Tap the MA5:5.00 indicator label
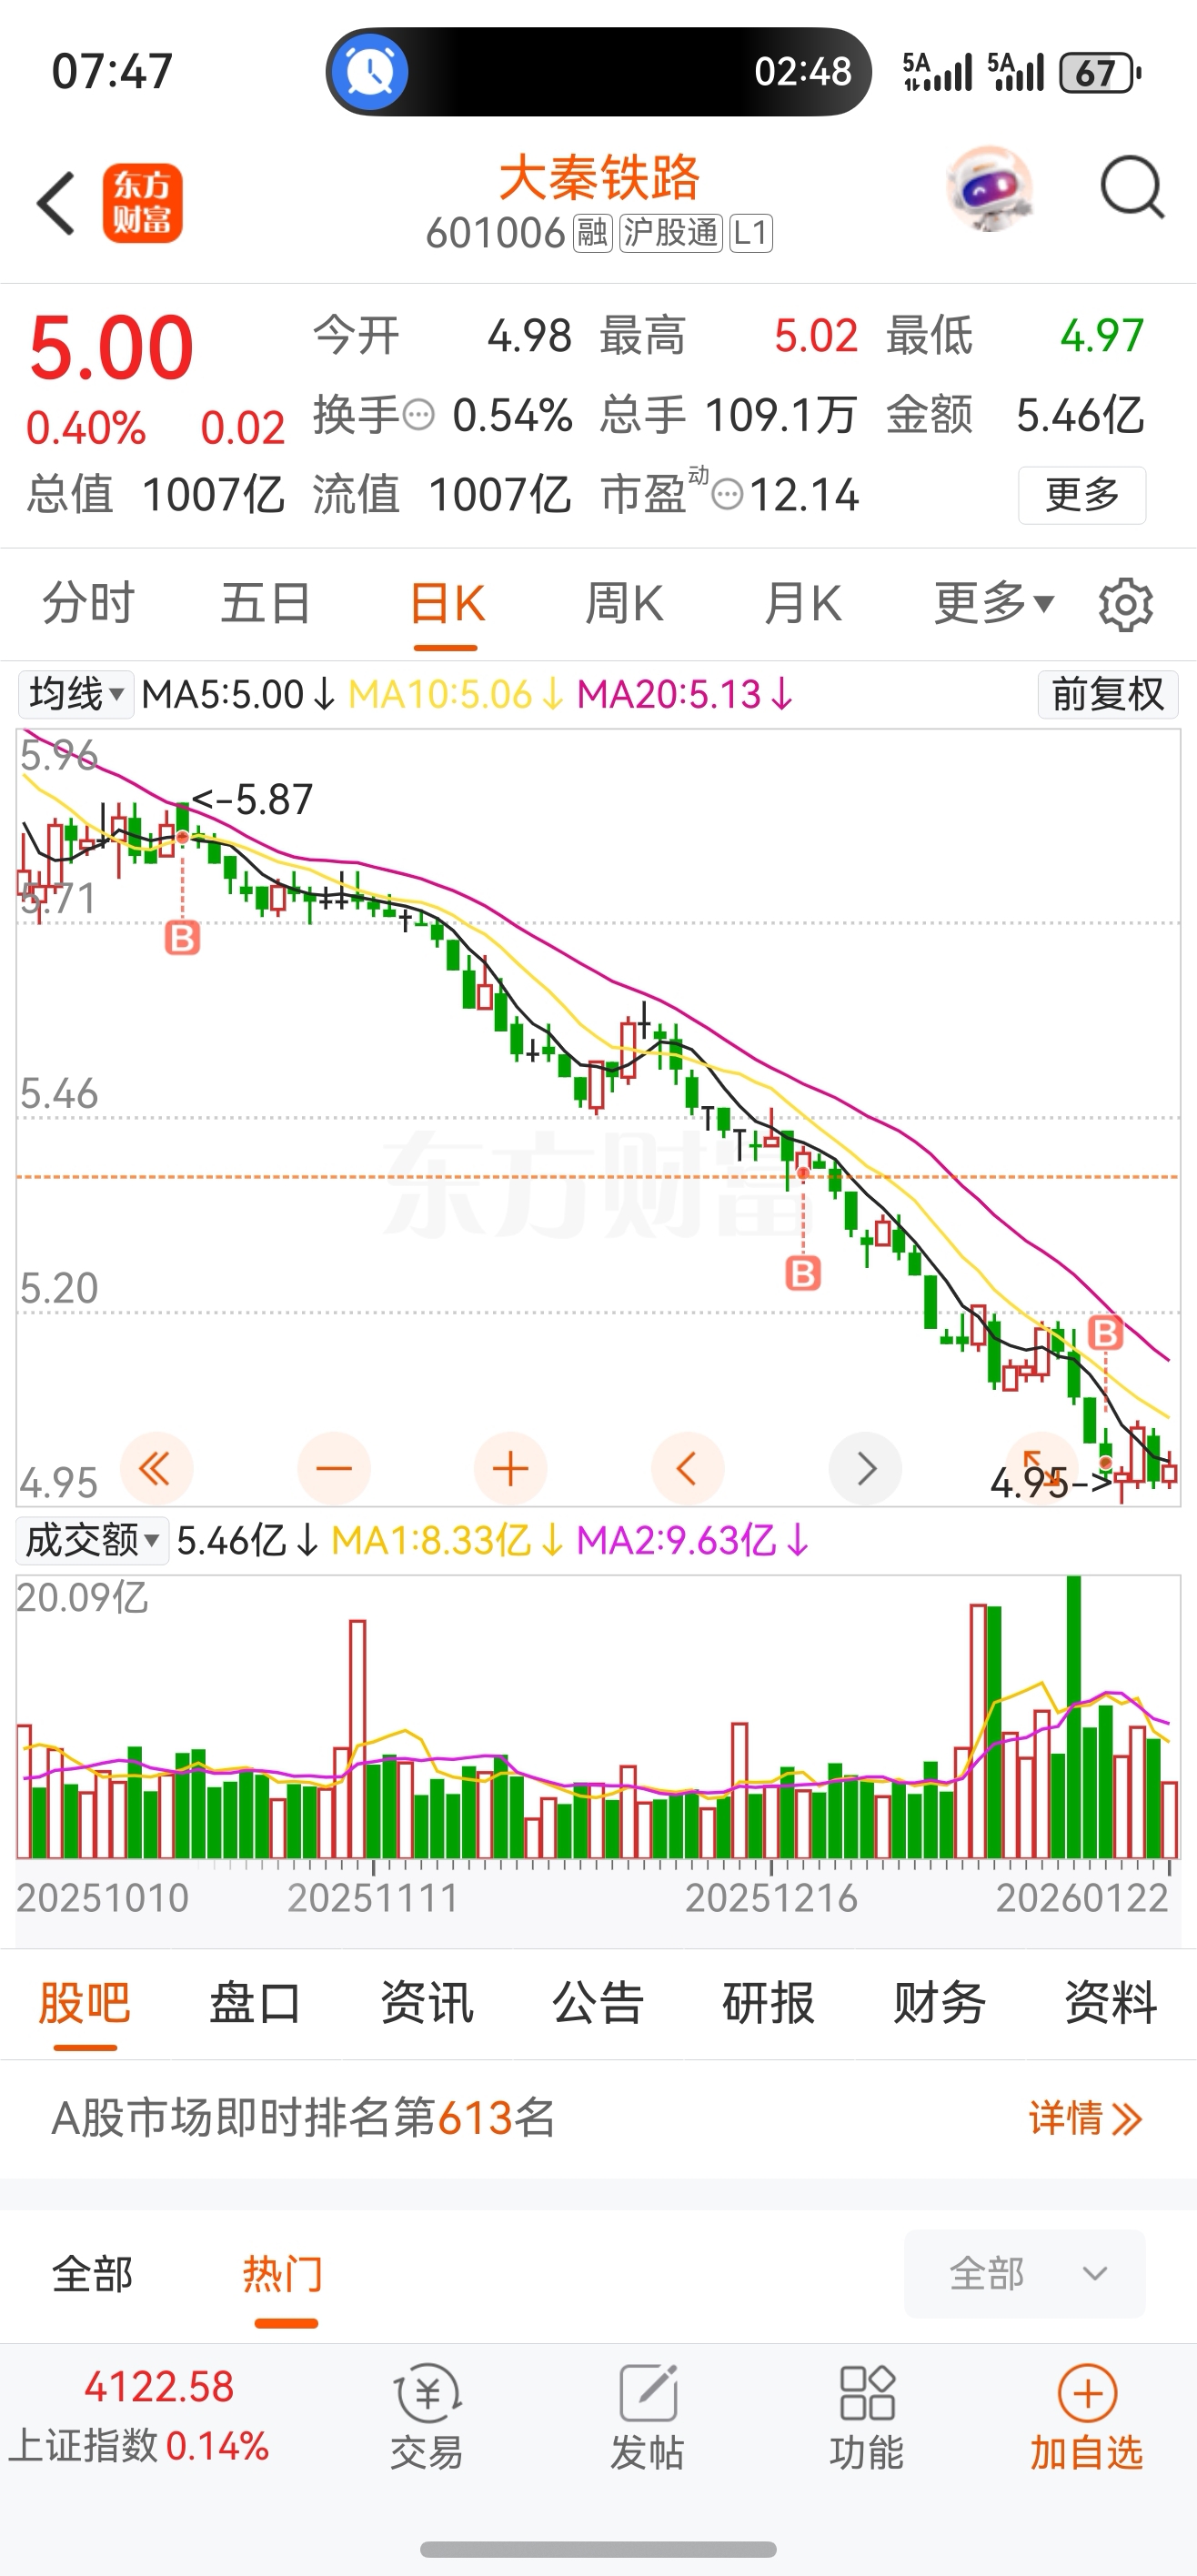 coord(238,694)
